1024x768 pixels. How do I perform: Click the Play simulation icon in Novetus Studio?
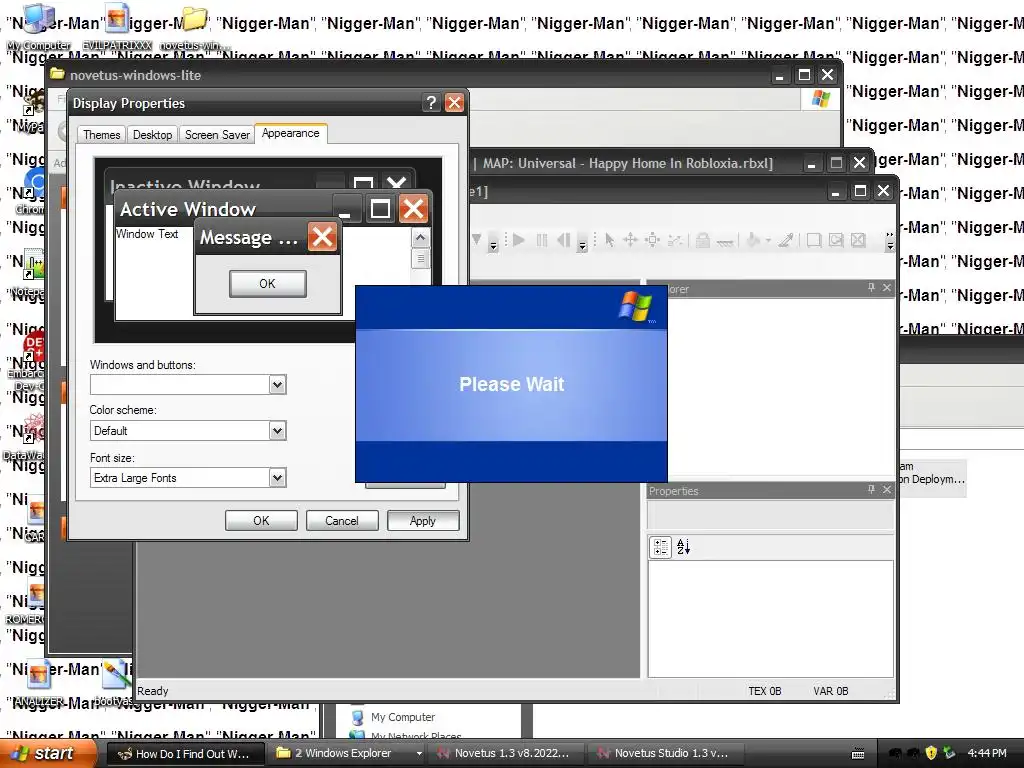(x=519, y=240)
